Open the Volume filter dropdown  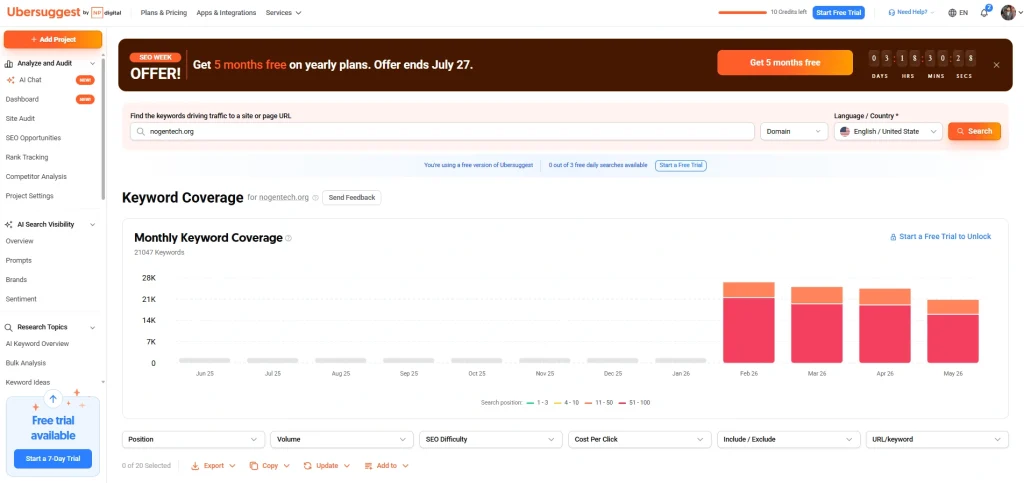click(342, 440)
